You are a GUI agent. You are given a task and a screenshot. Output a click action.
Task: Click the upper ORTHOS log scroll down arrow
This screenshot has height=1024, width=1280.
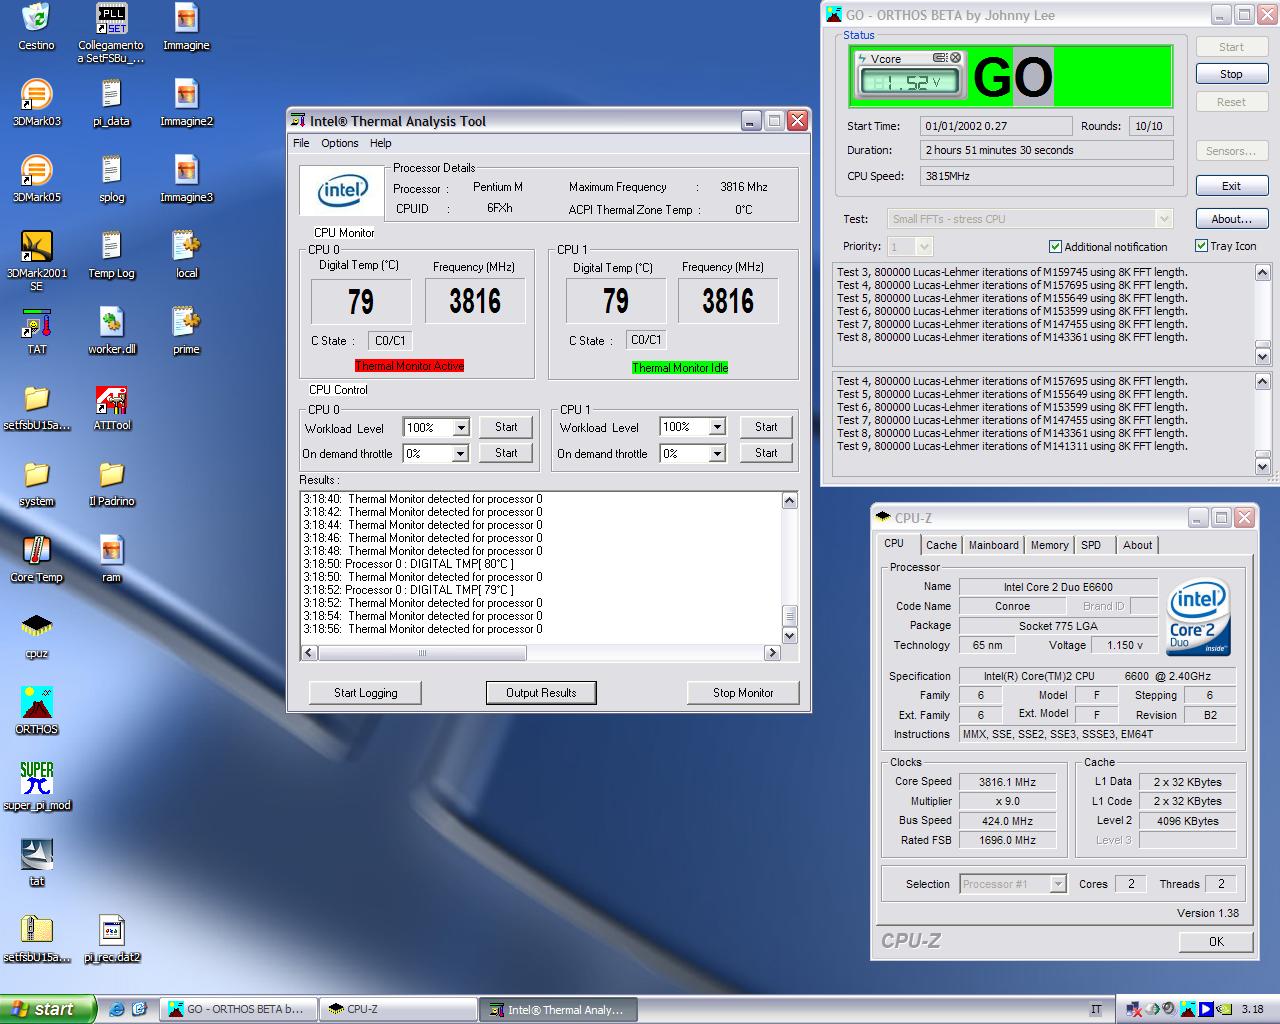1262,356
